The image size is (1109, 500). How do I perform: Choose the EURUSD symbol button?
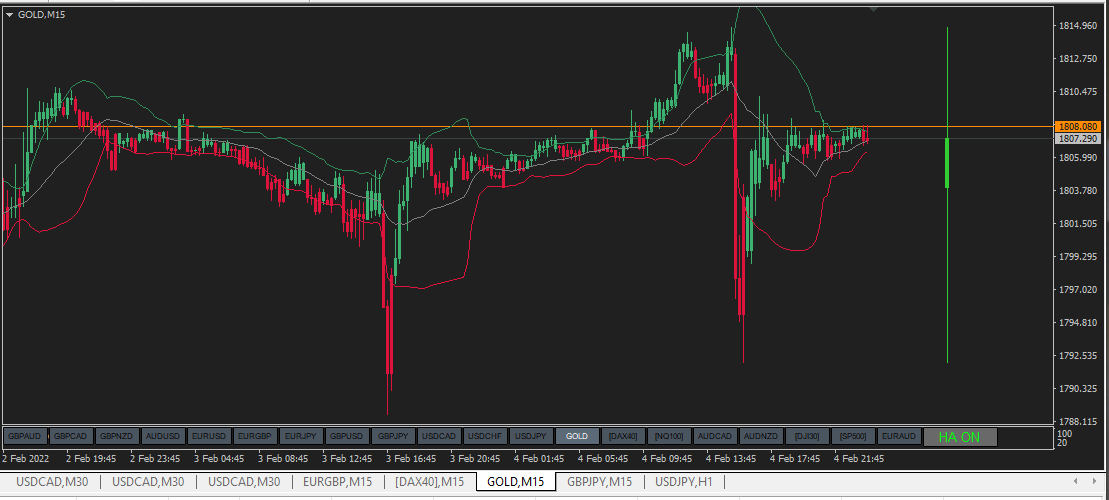point(209,436)
